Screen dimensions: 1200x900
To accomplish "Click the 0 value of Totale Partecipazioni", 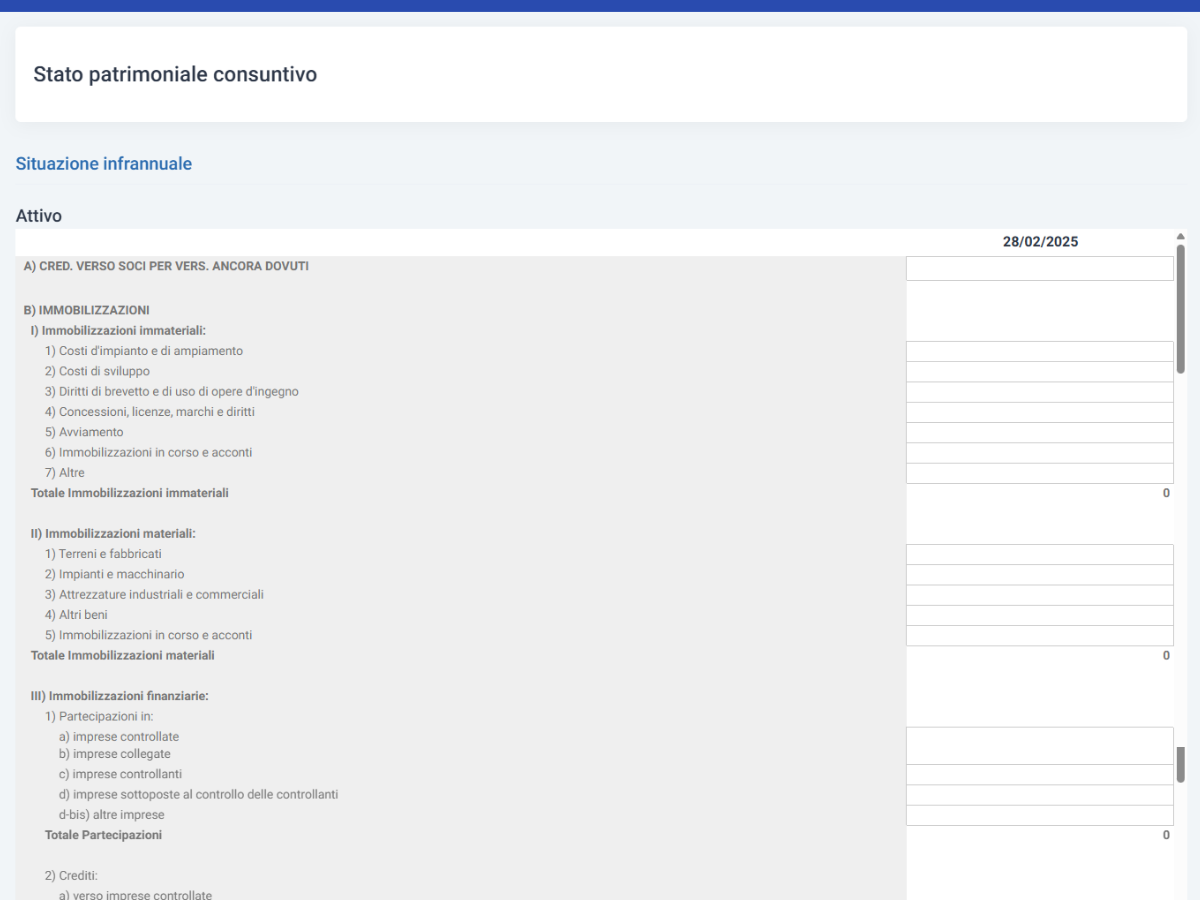I will coord(1166,835).
